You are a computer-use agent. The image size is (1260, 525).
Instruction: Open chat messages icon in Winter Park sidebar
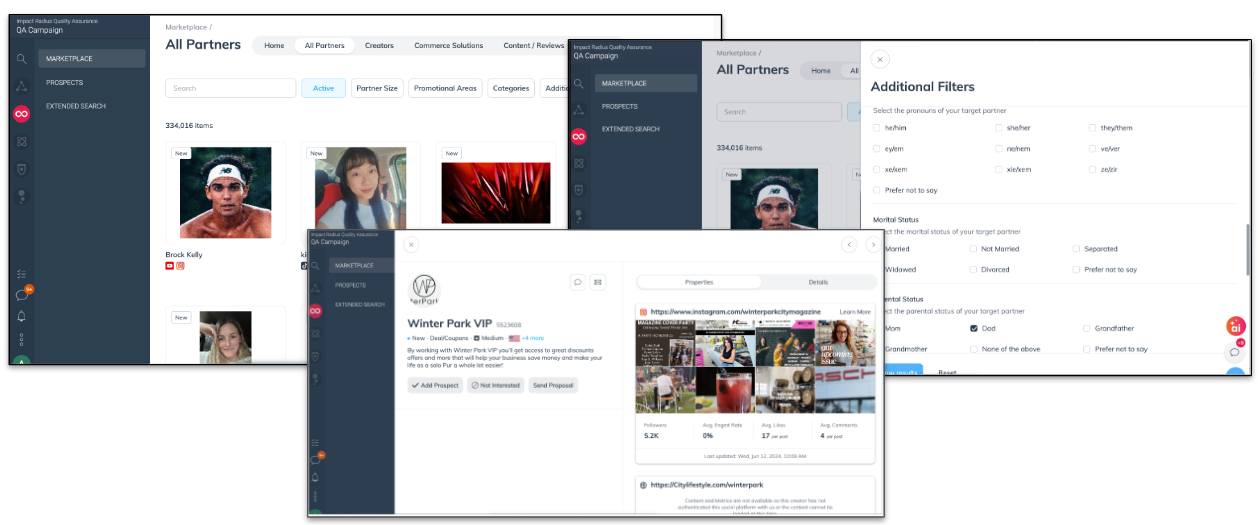click(315, 459)
